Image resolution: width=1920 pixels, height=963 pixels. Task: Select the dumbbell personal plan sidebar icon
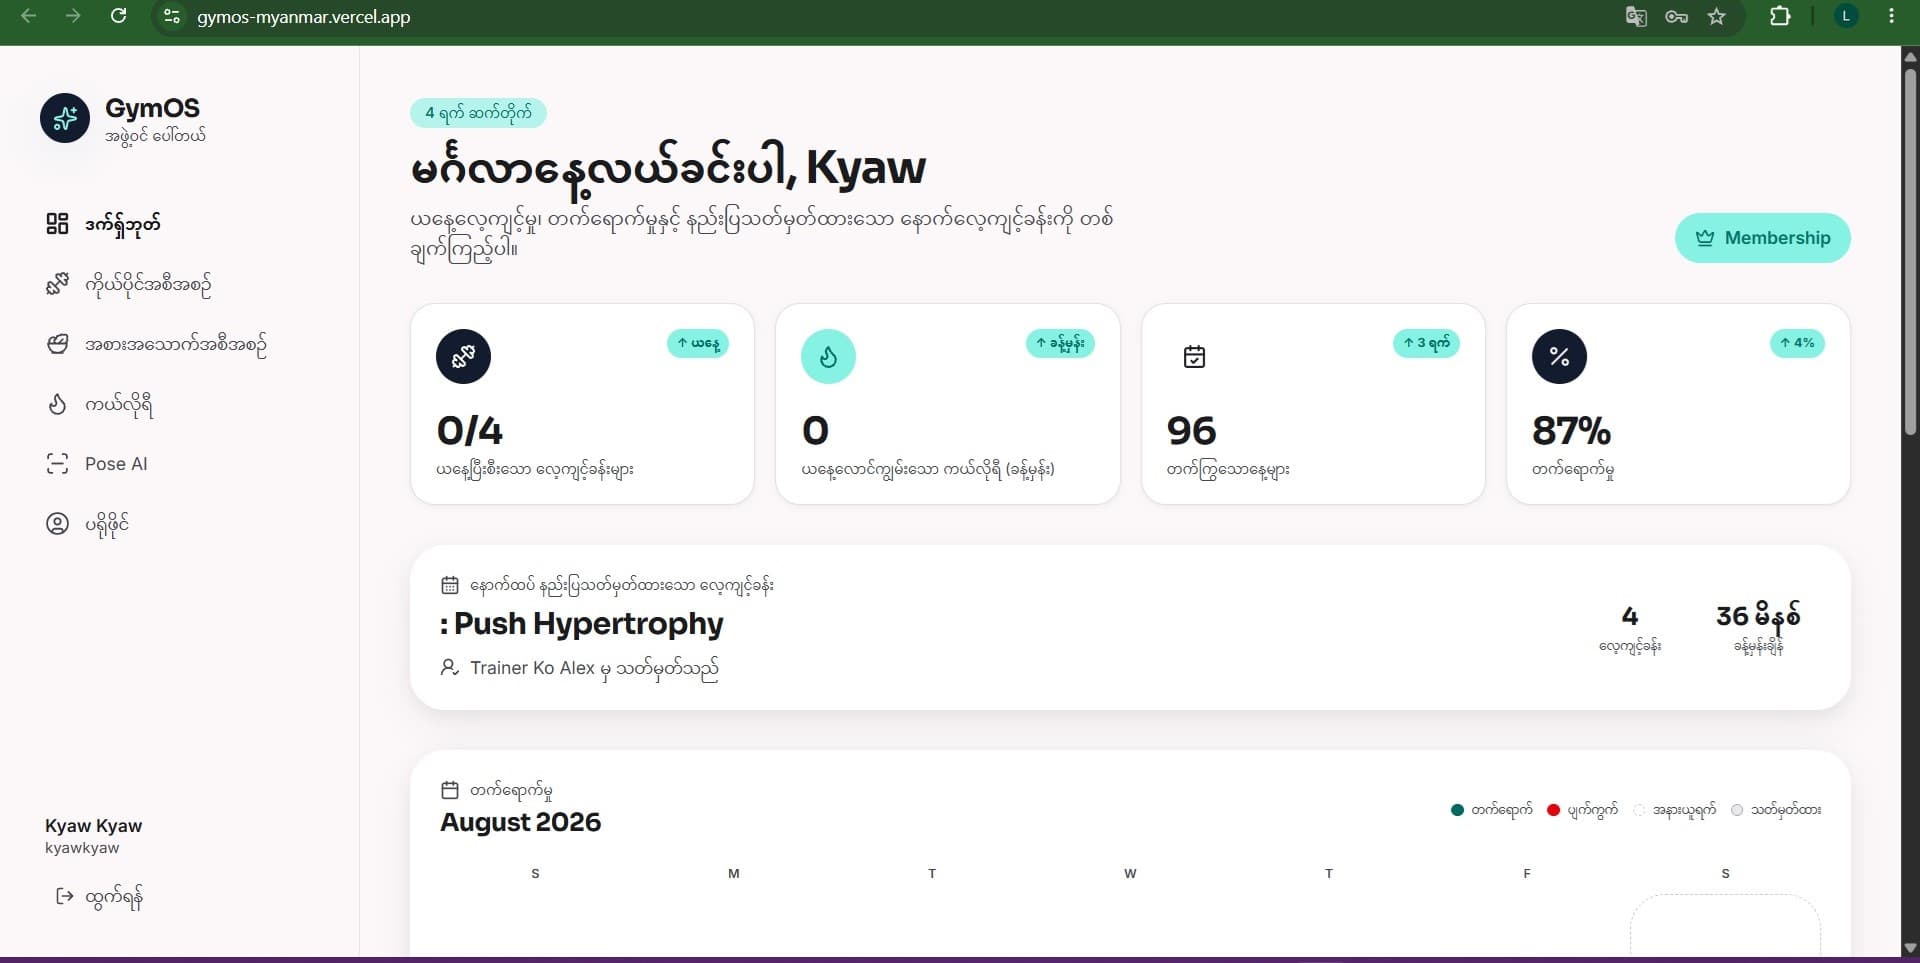57,284
